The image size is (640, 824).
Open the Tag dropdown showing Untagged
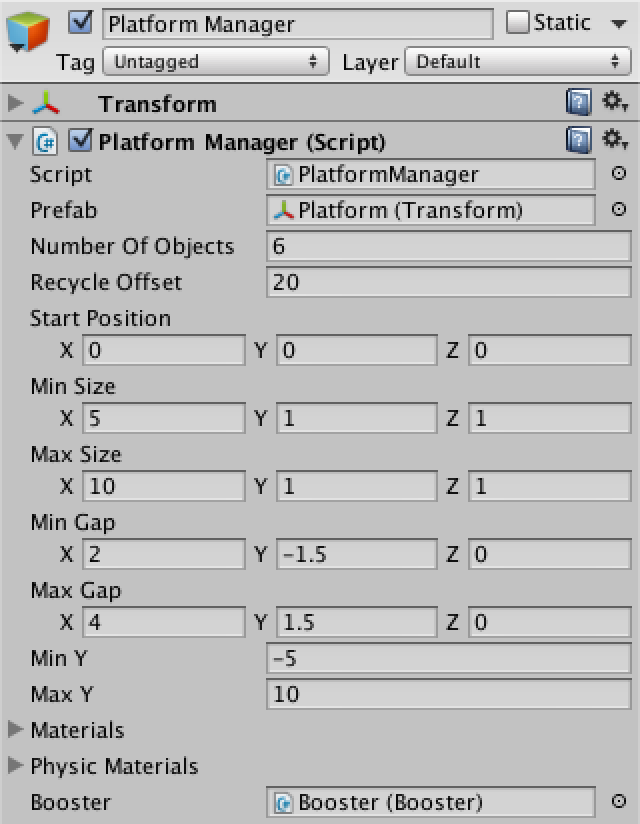tap(216, 61)
